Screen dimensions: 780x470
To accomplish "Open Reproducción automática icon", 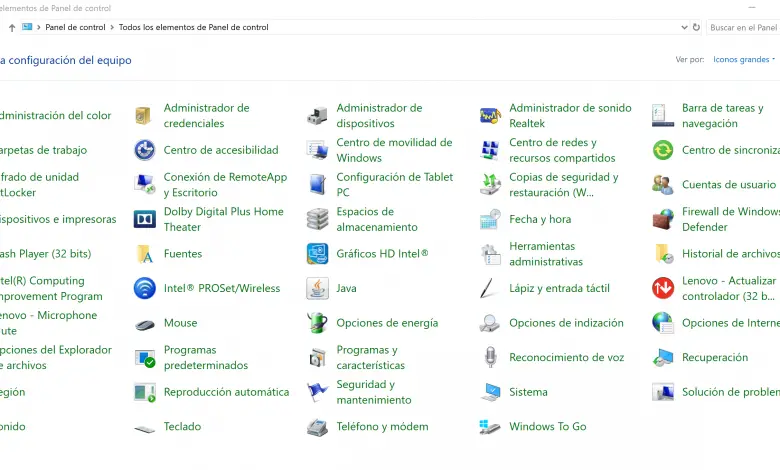I will click(x=144, y=392).
